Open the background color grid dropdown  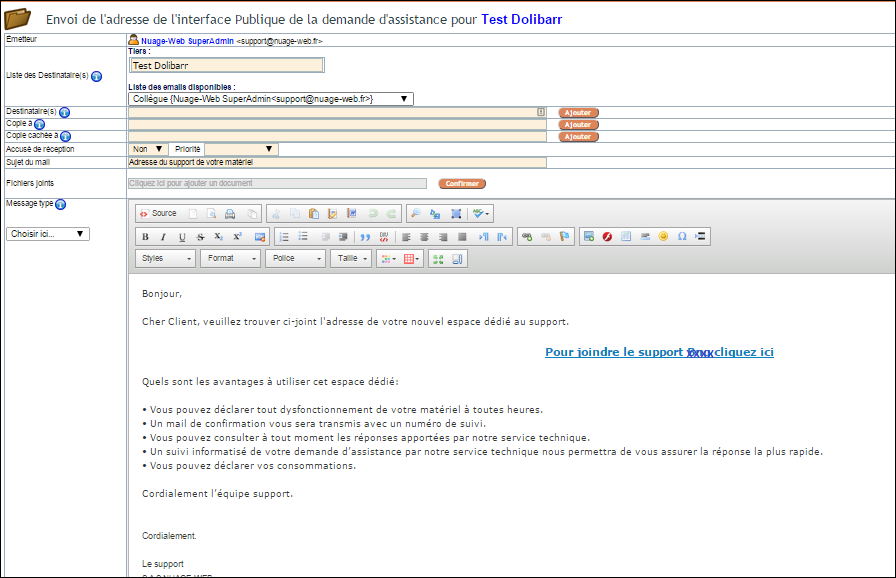412,259
